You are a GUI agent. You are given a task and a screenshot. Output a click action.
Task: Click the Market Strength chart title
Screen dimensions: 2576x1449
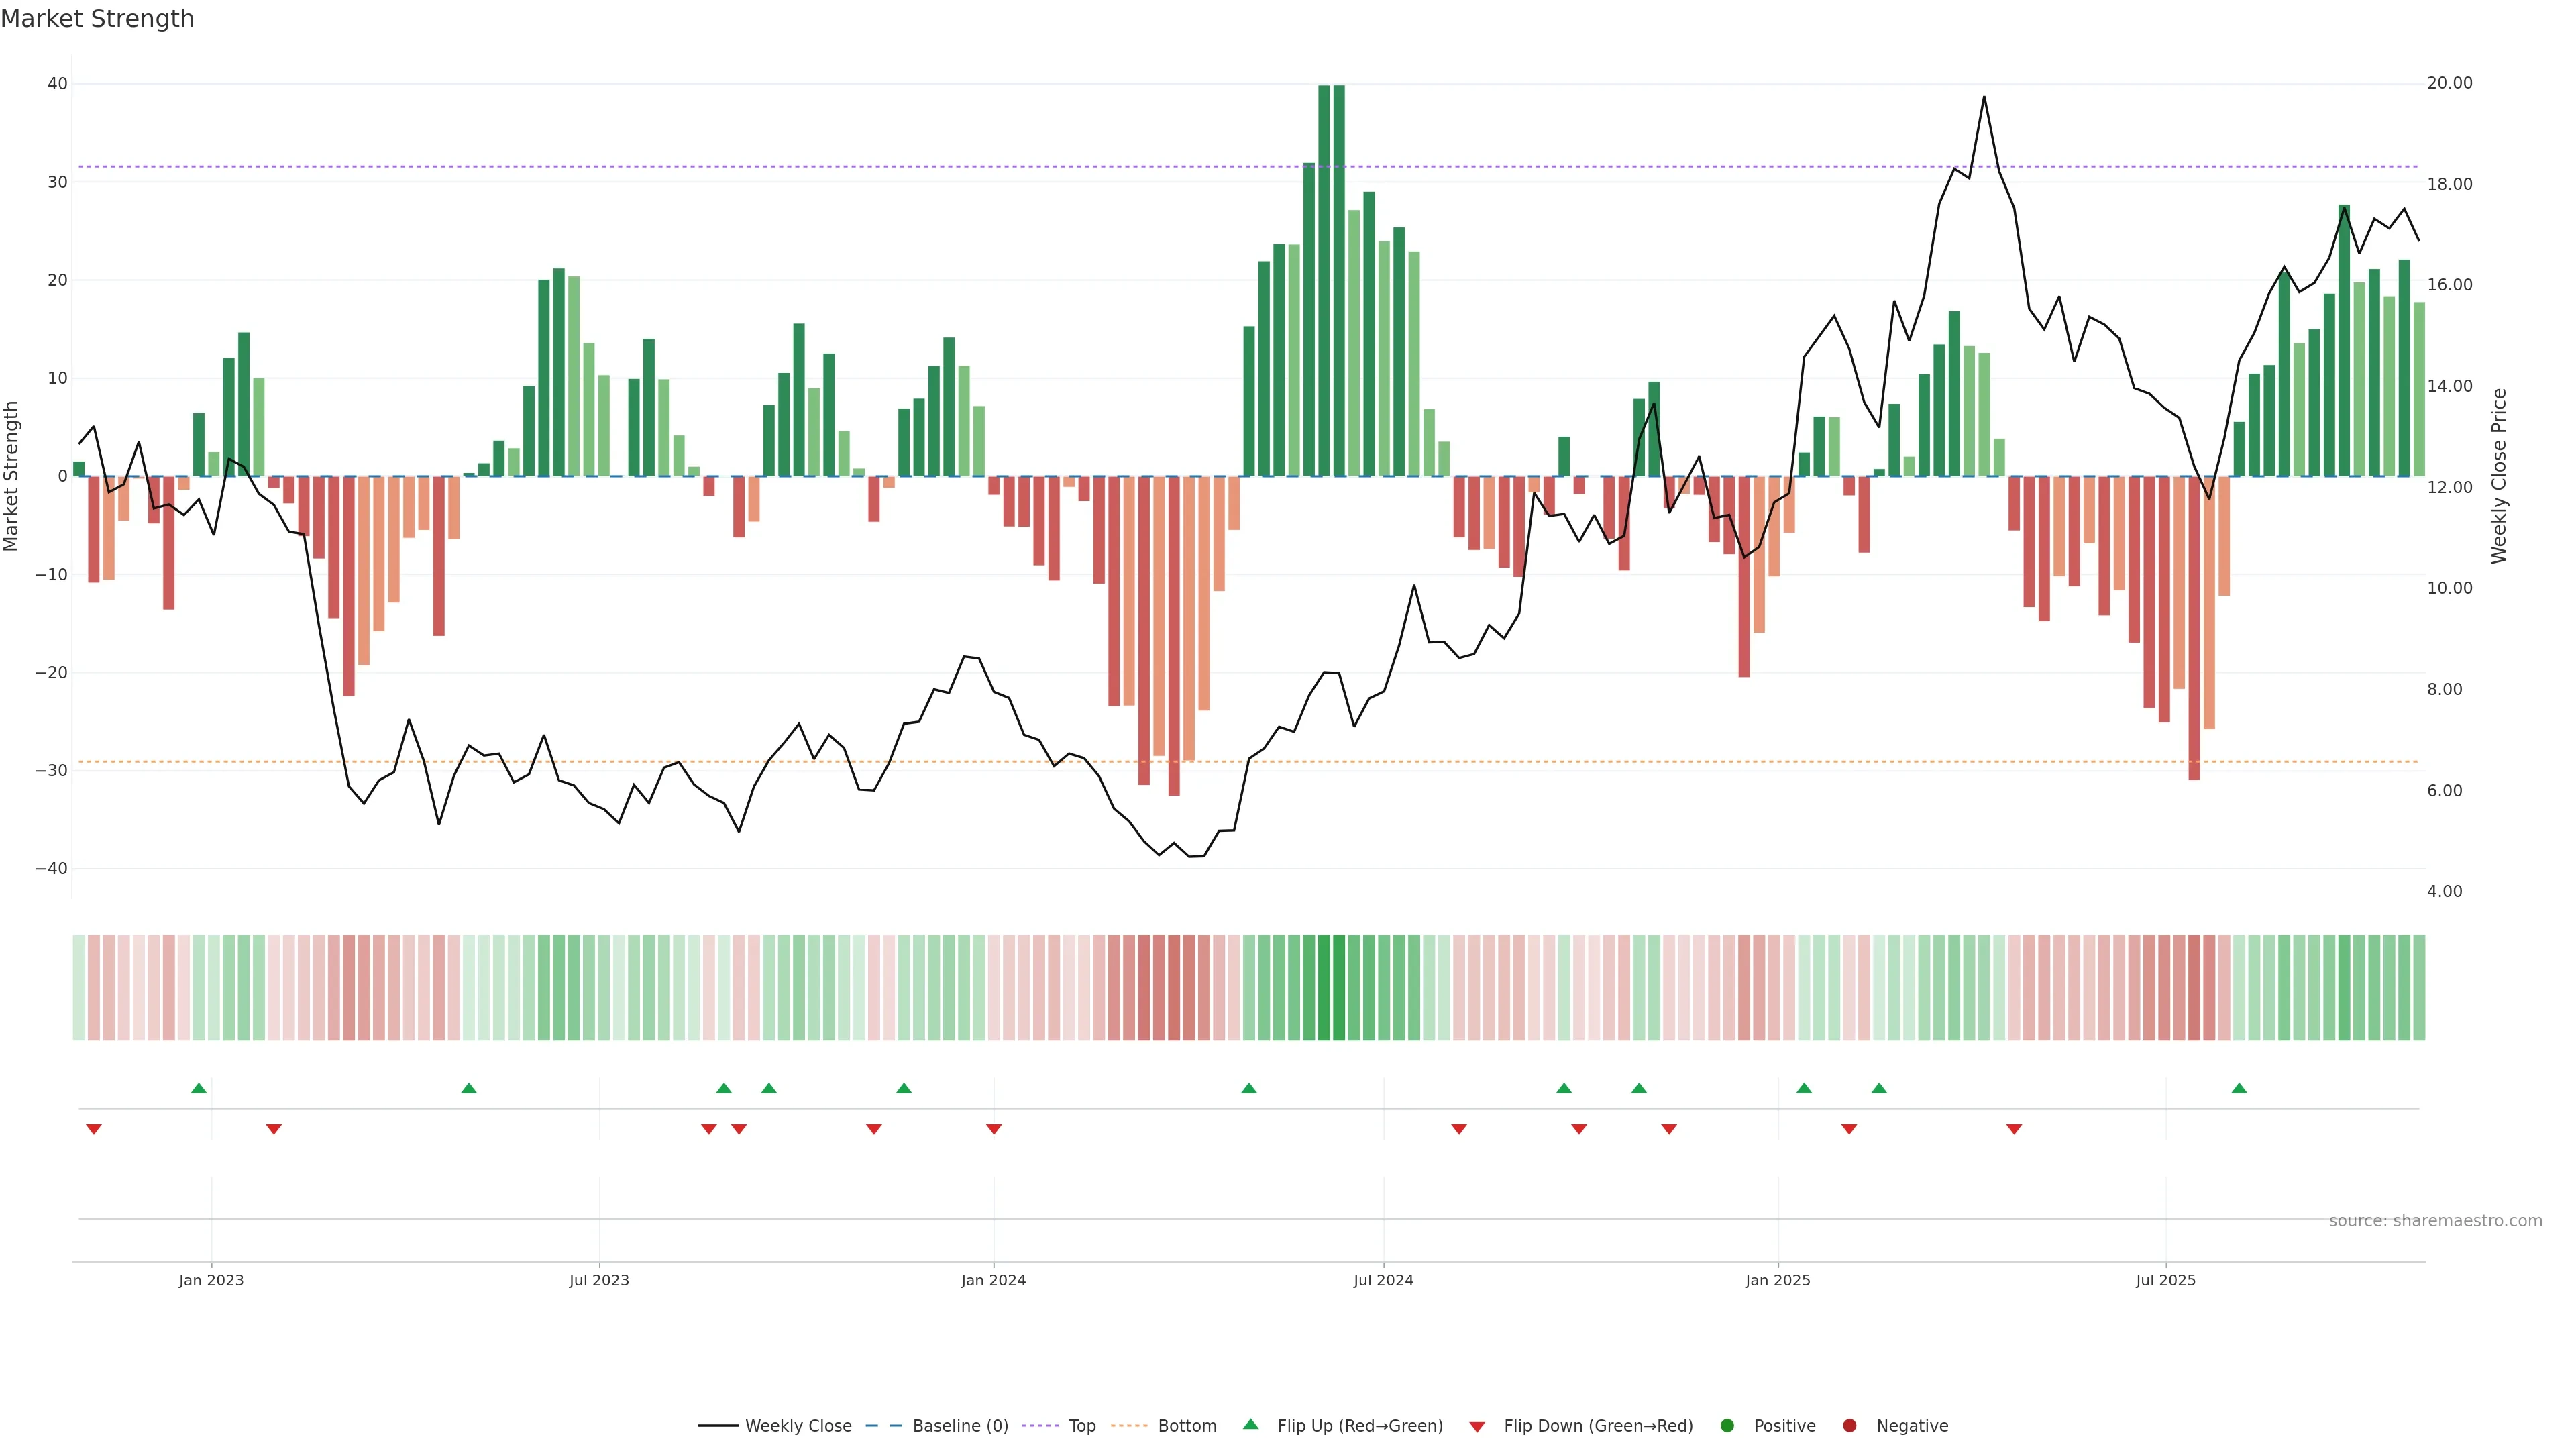tap(97, 19)
